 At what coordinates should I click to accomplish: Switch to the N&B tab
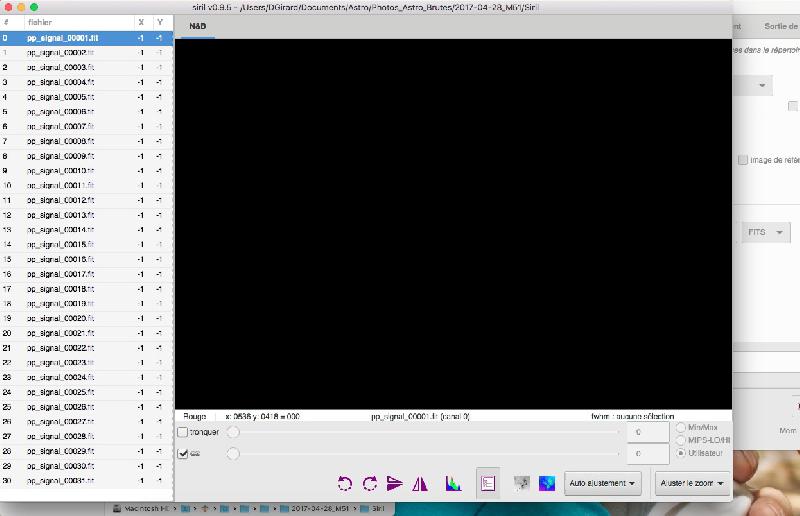pos(197,26)
